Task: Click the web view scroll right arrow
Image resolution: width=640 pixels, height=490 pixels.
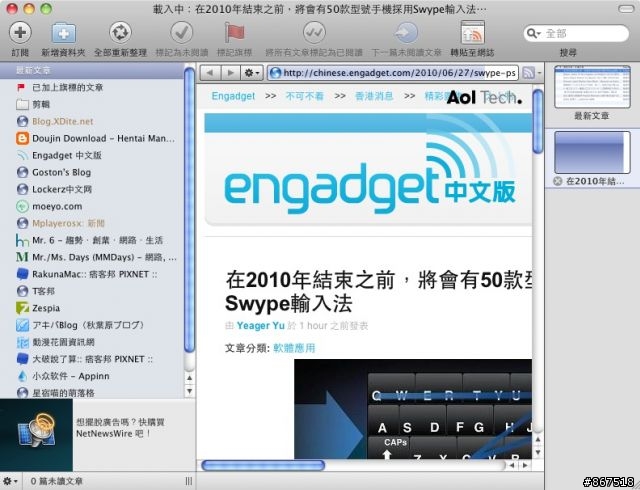Action: pyautogui.click(x=525, y=465)
